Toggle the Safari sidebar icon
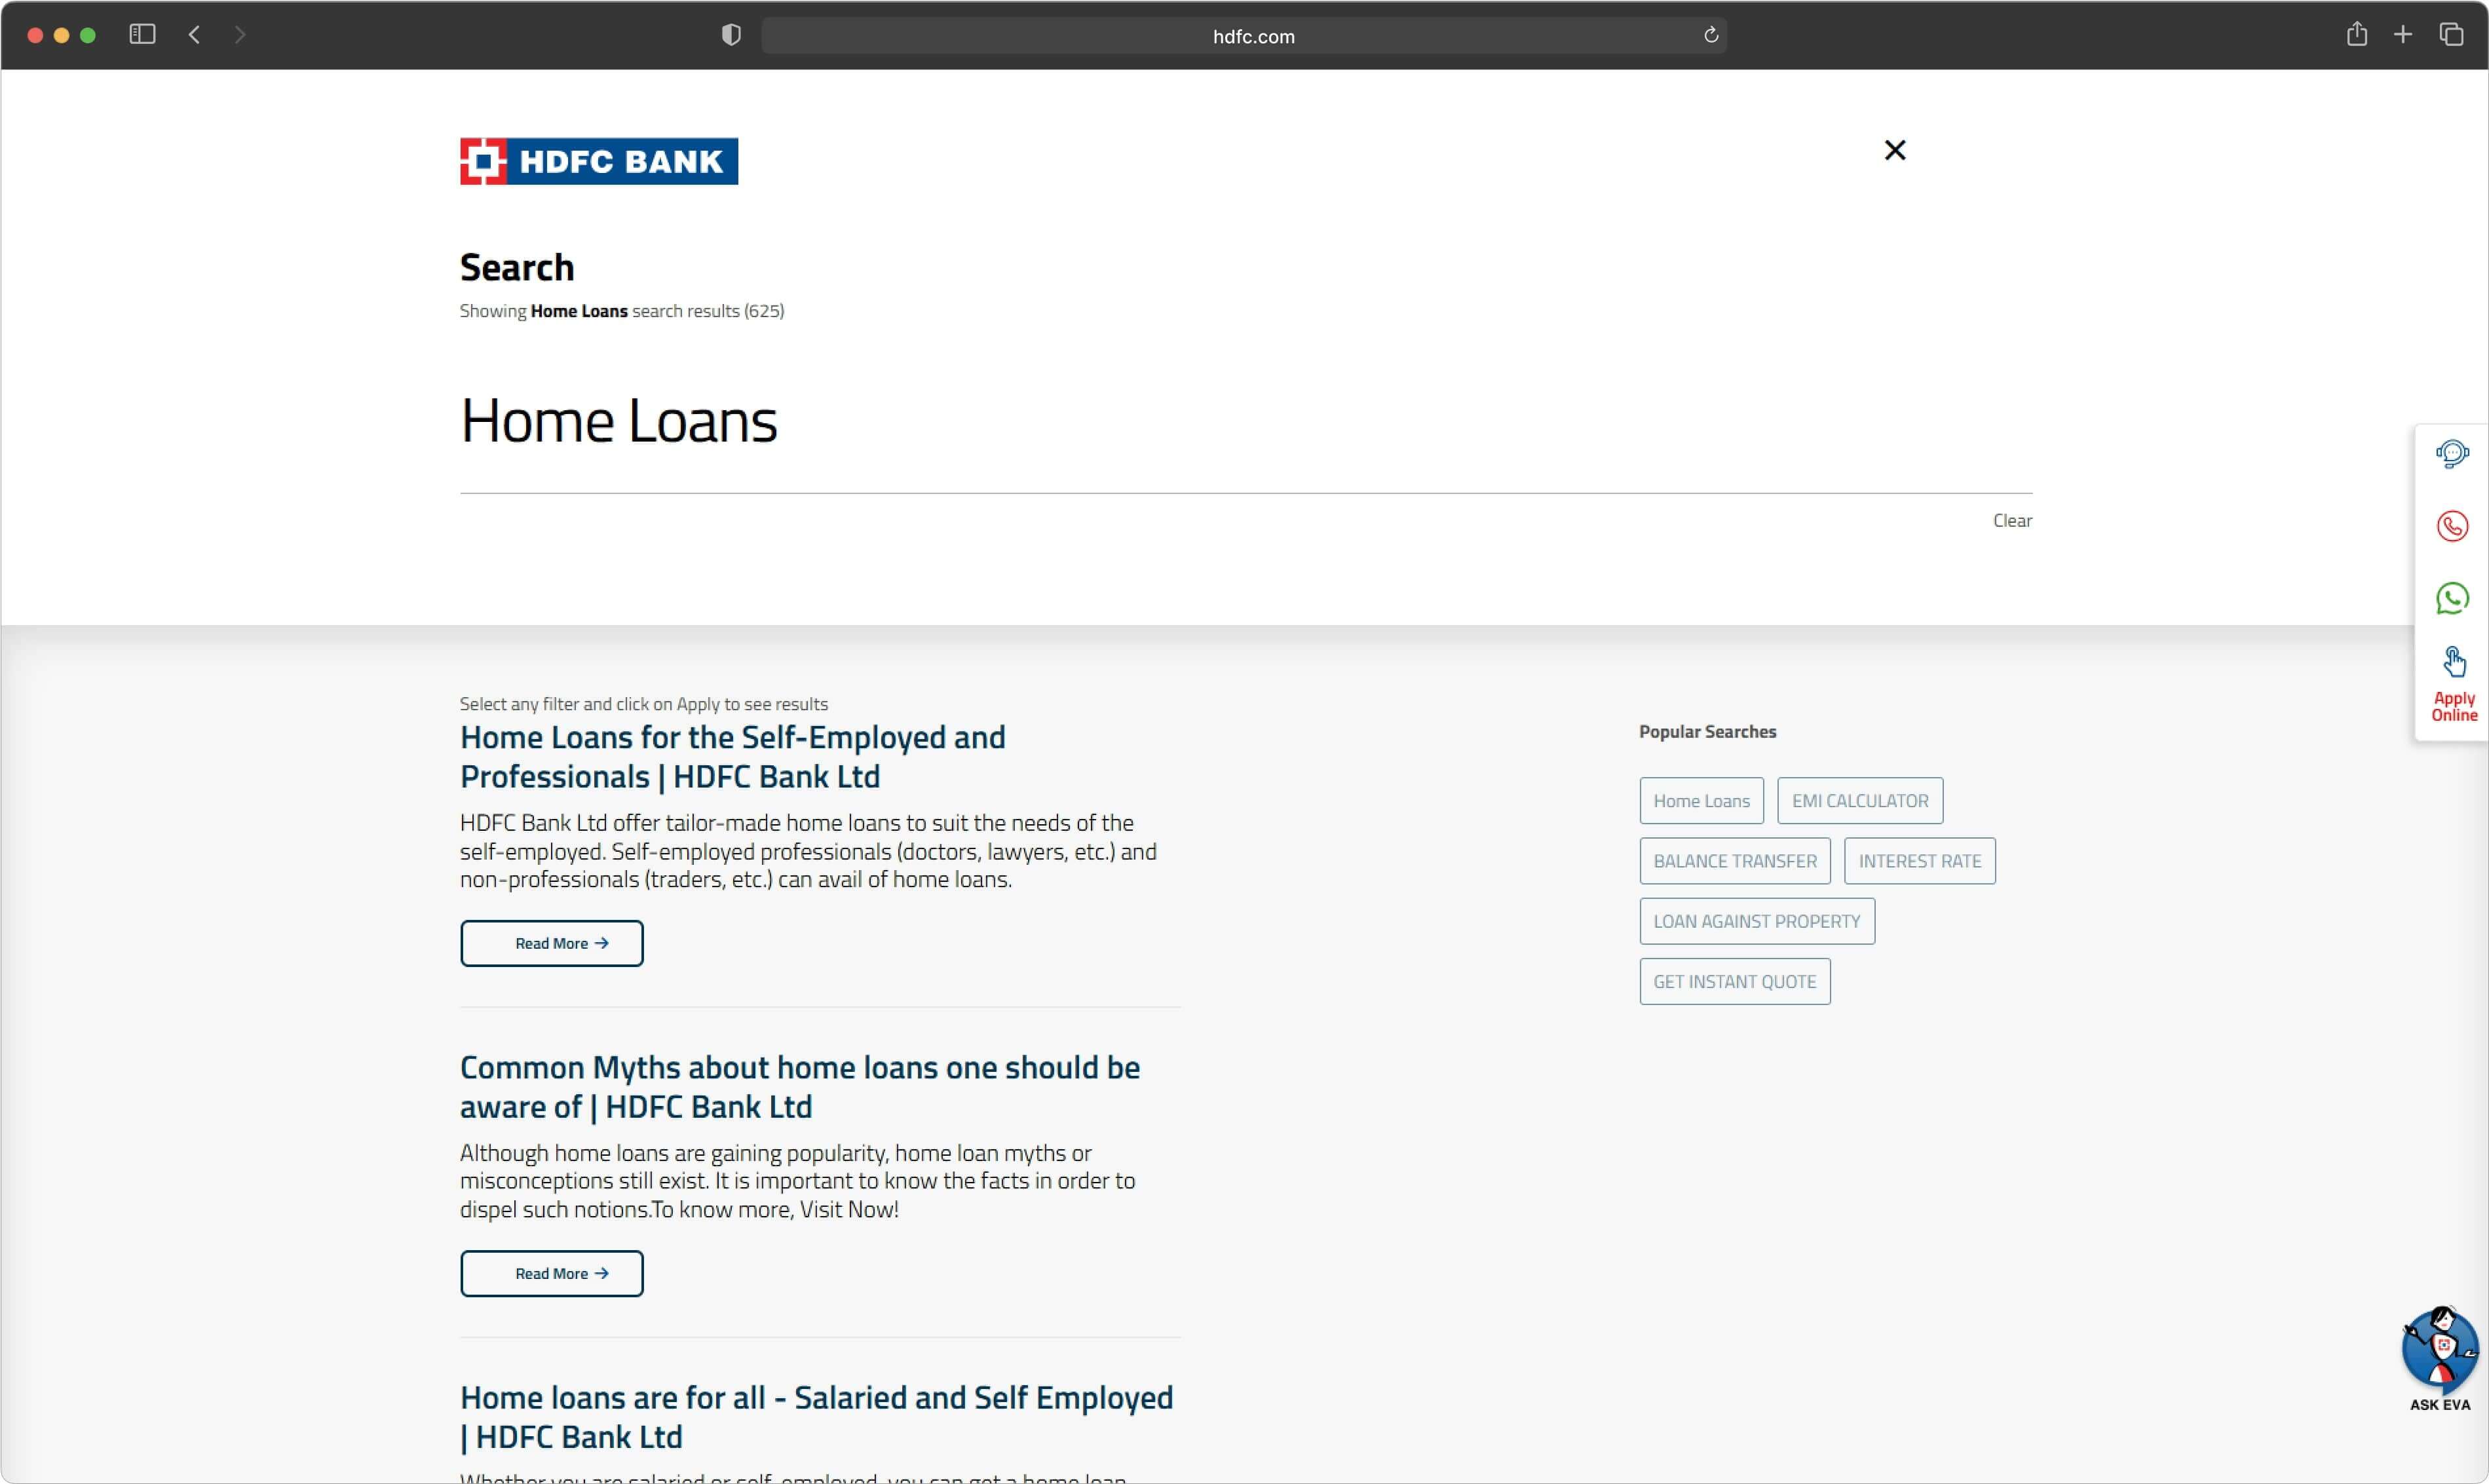 pos(142,35)
